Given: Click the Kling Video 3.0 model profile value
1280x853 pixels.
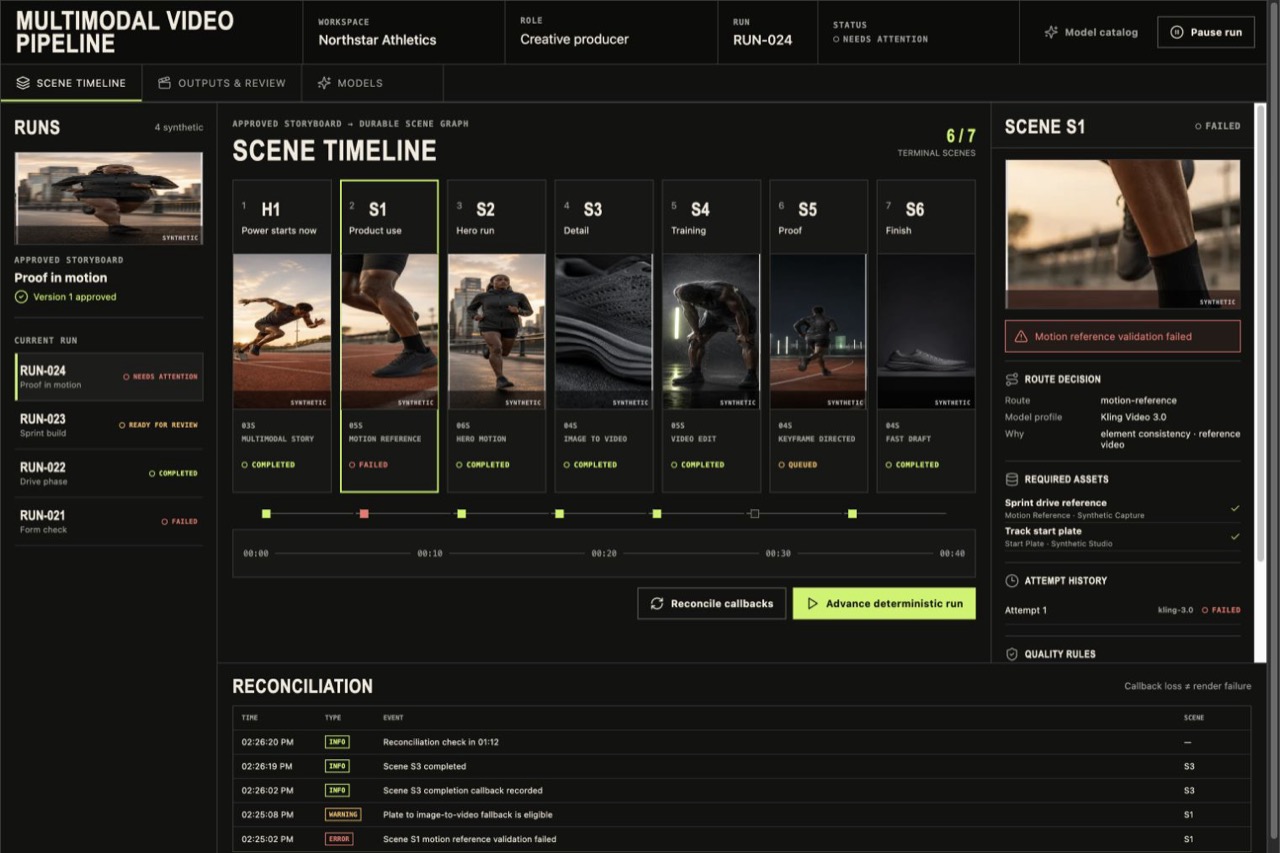Looking at the screenshot, I should pos(1133,417).
